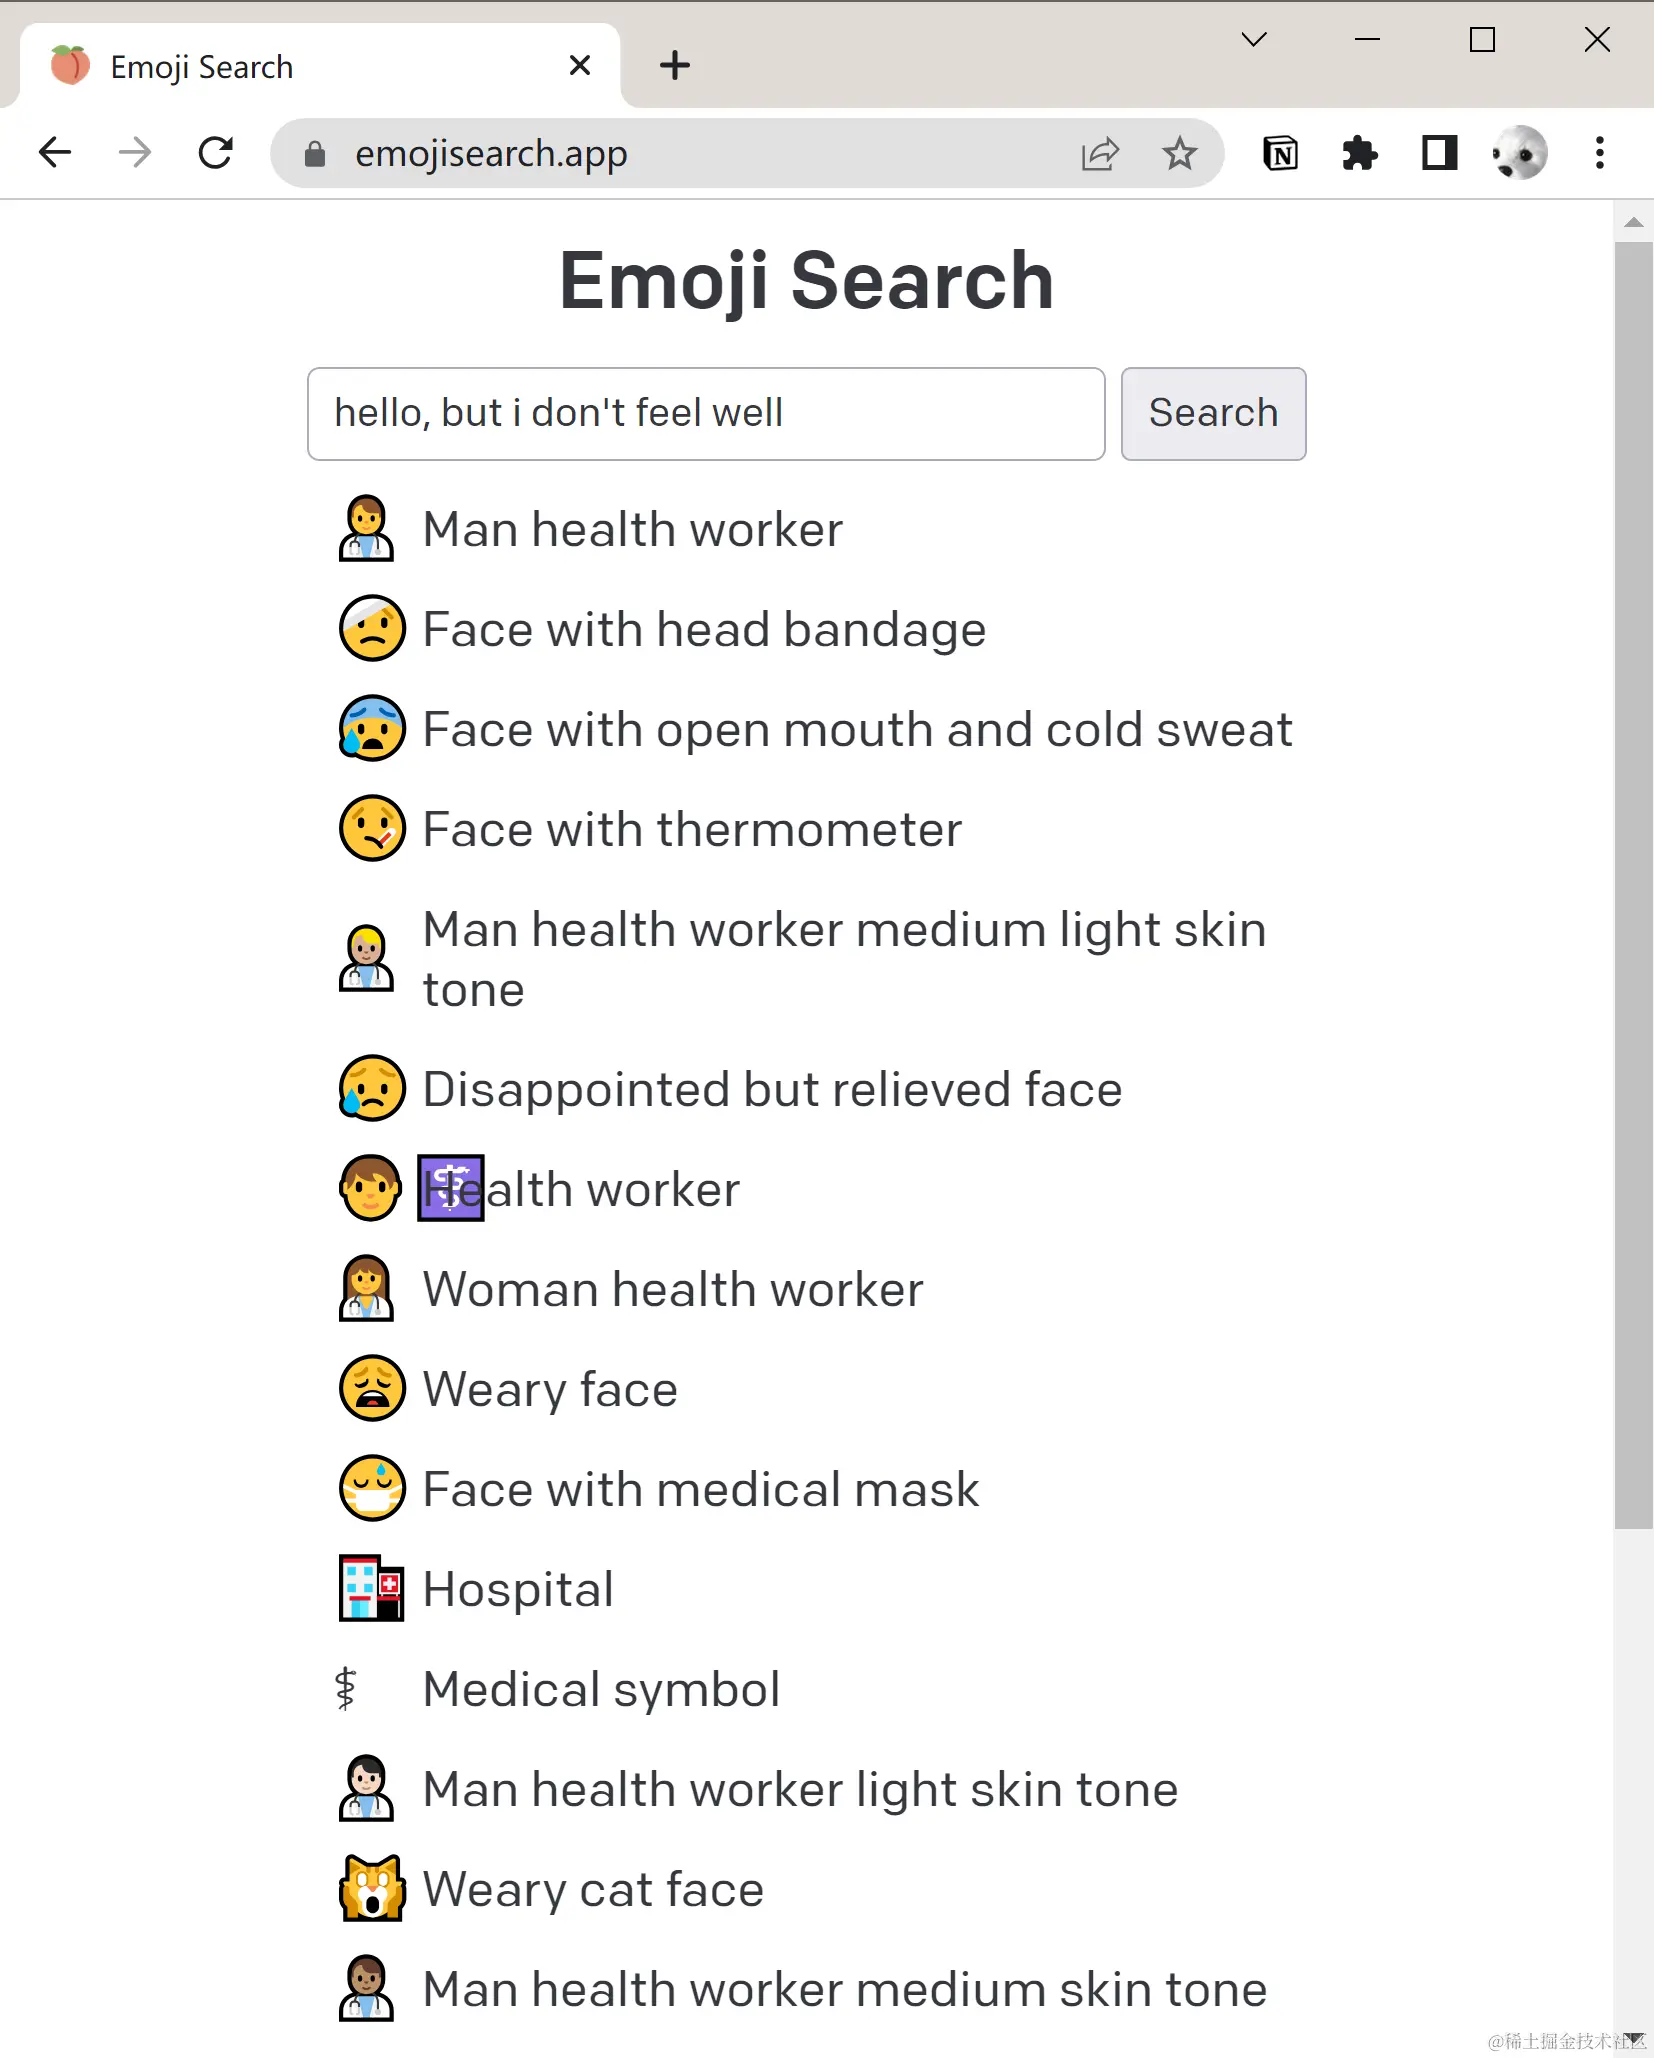Click the face with head bandage emoji
Viewport: 1654px width, 2058px height.
(x=371, y=629)
